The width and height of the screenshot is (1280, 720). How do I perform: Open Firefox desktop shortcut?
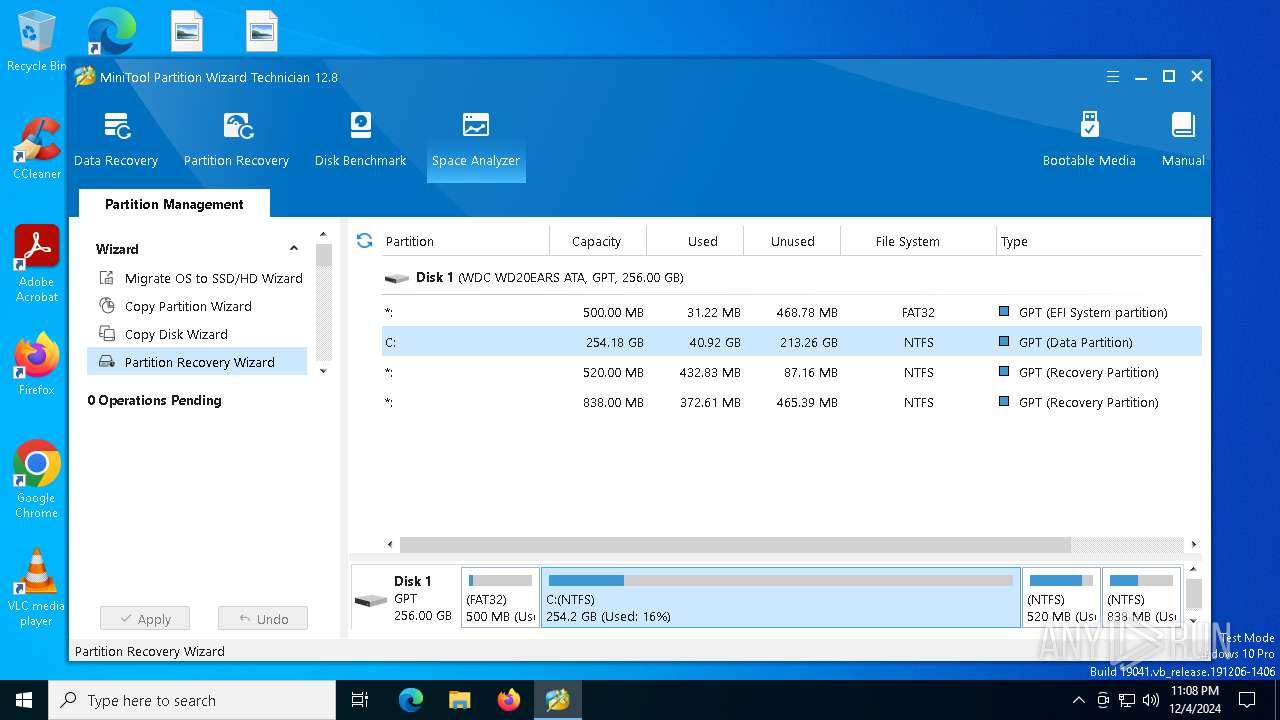pos(37,364)
